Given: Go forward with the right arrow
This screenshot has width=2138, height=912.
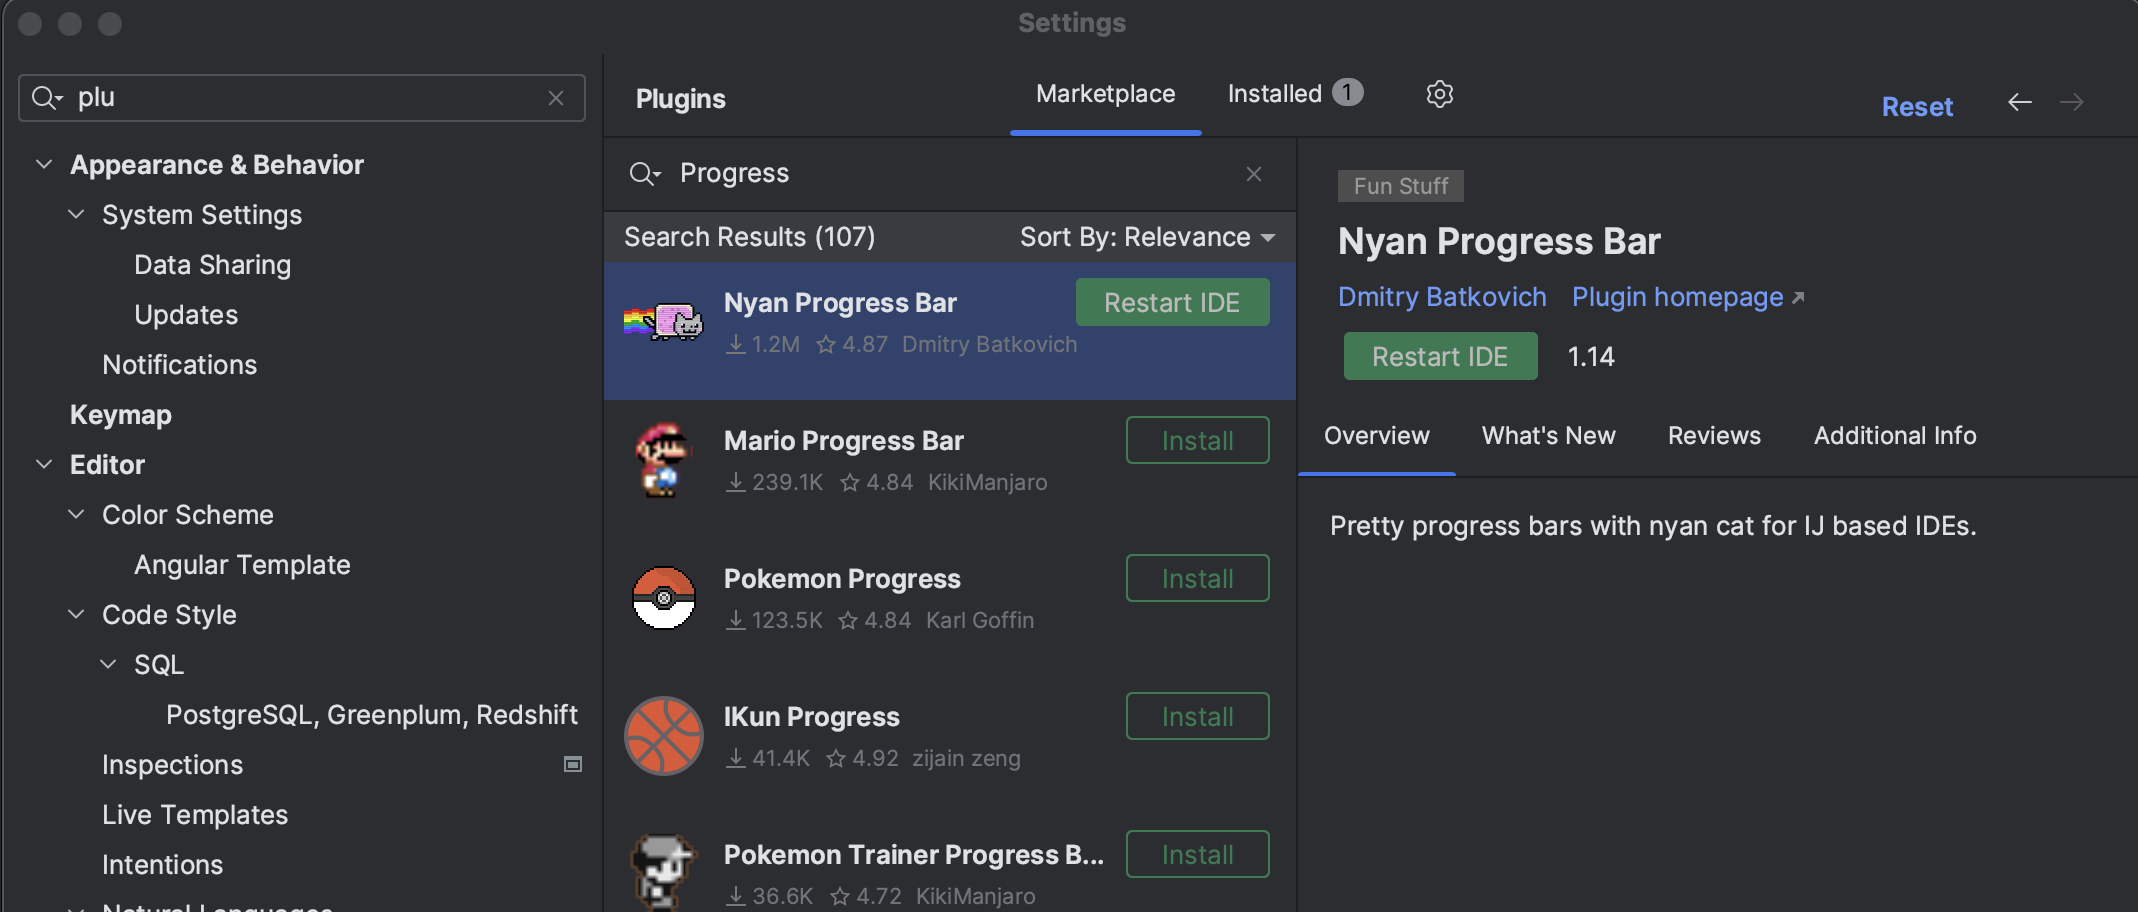Looking at the screenshot, I should pyautogui.click(x=2072, y=102).
